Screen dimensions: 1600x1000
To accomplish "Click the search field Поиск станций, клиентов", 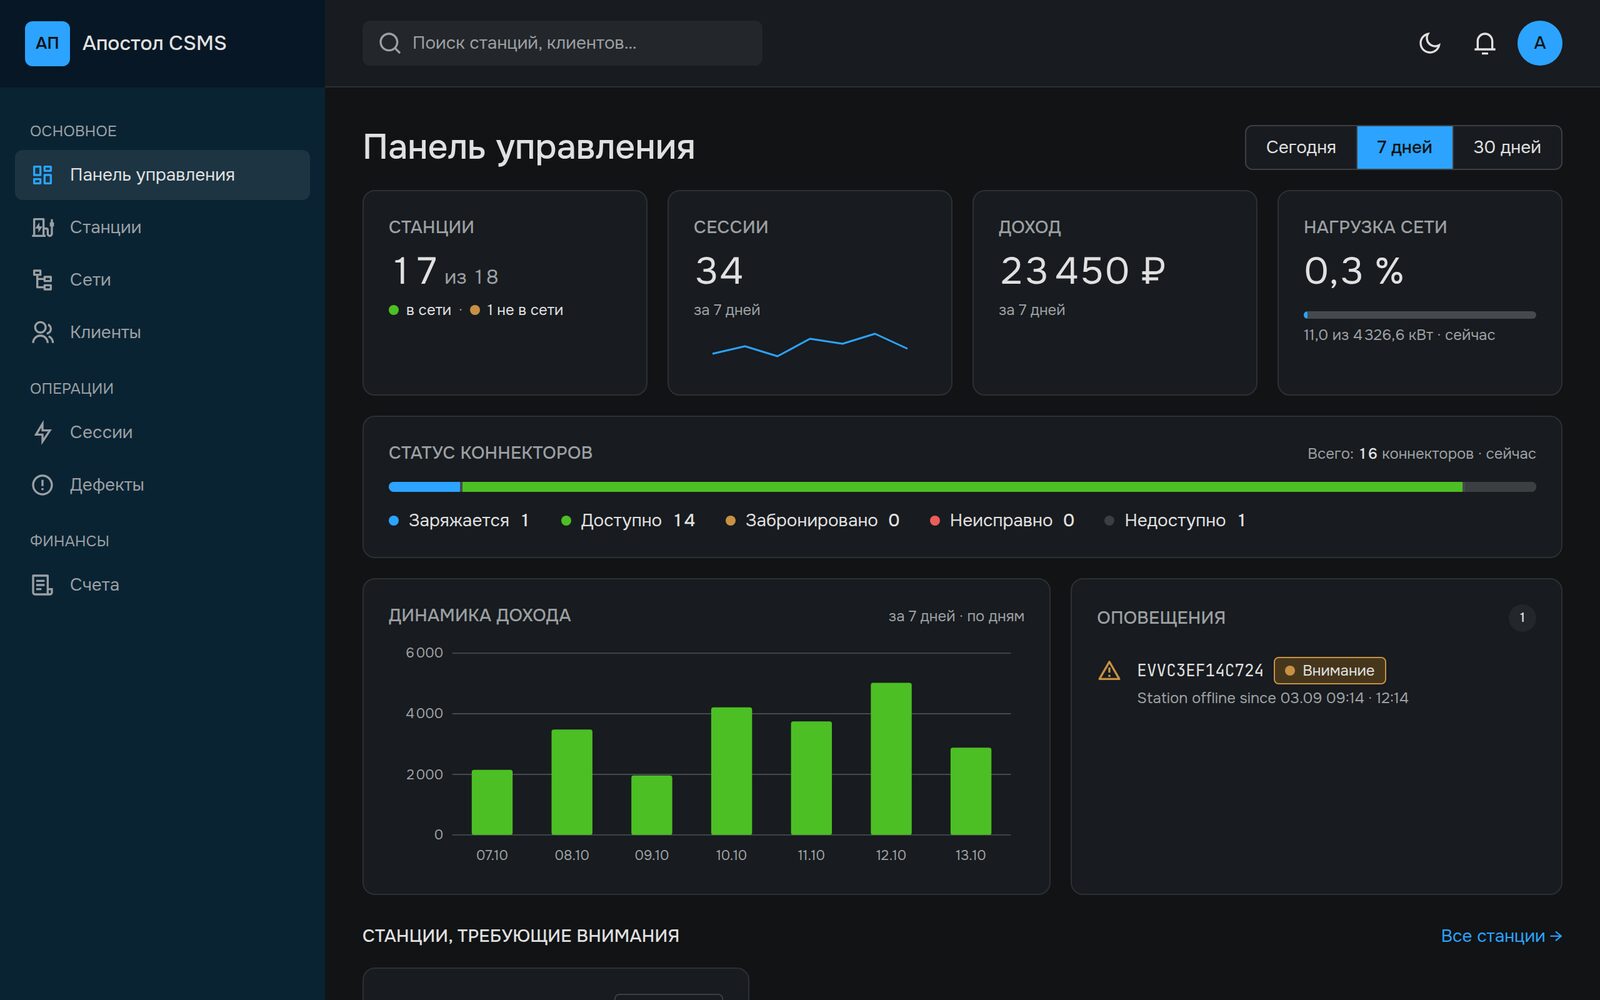I will coord(562,43).
